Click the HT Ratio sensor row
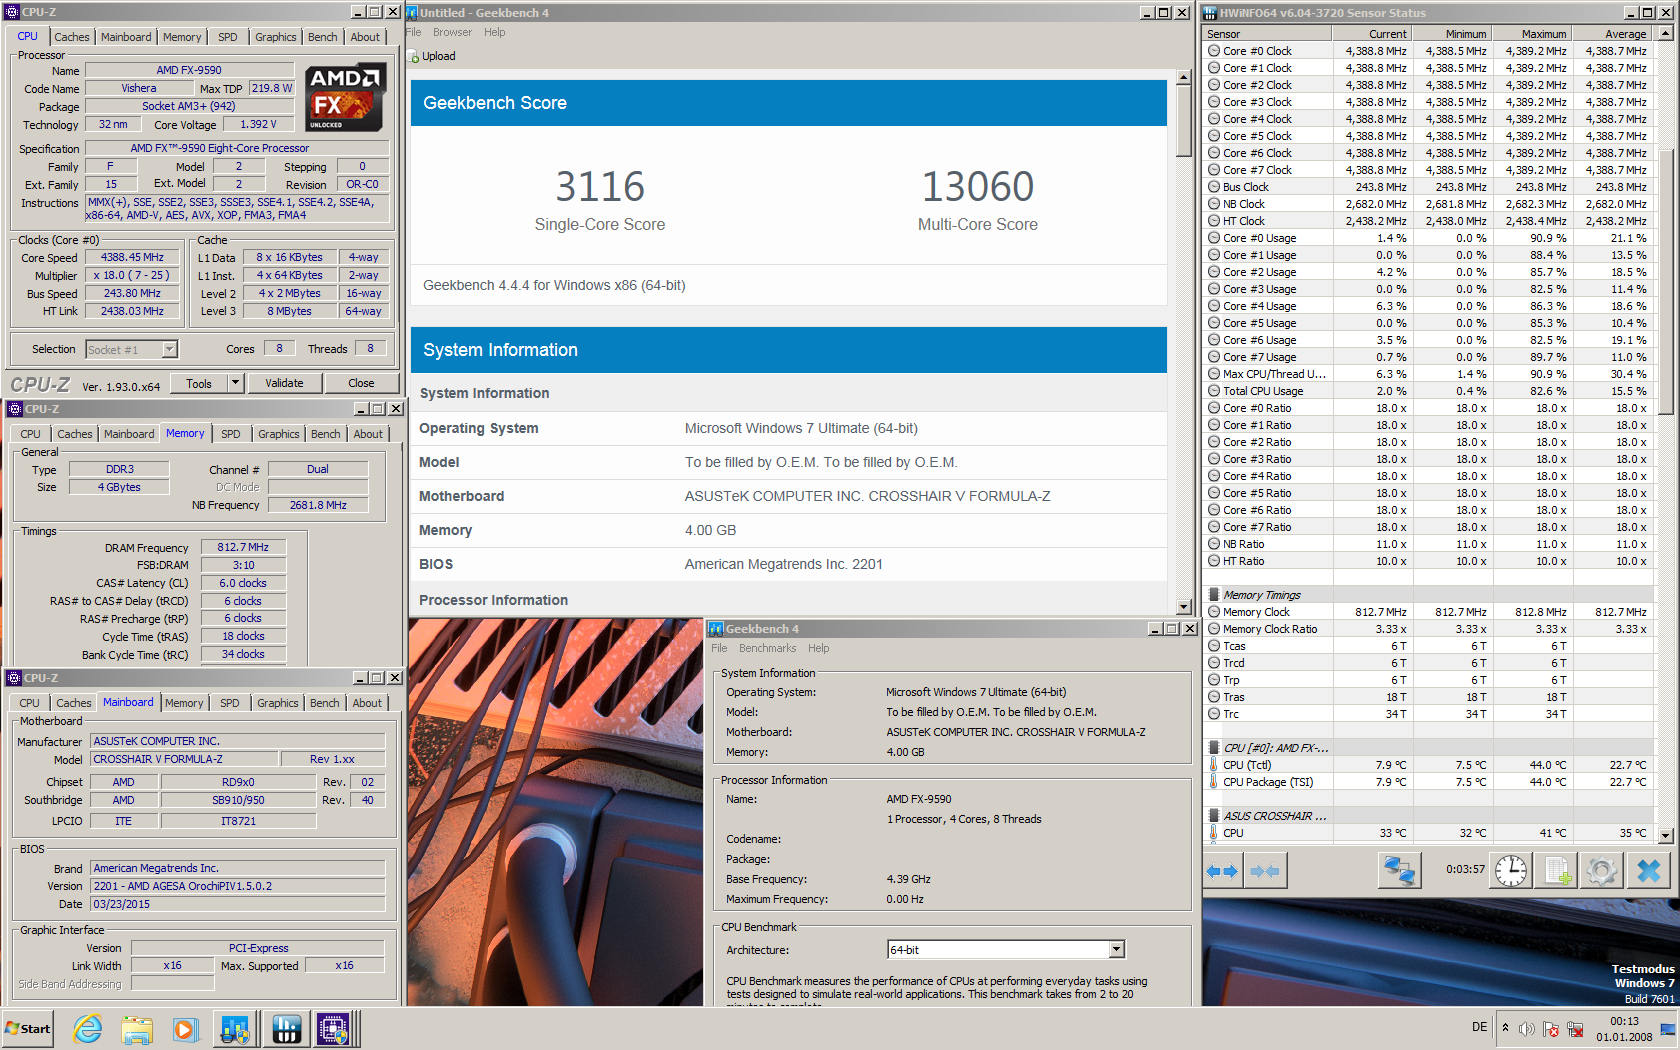The width and height of the screenshot is (1680, 1050). (x=1428, y=561)
